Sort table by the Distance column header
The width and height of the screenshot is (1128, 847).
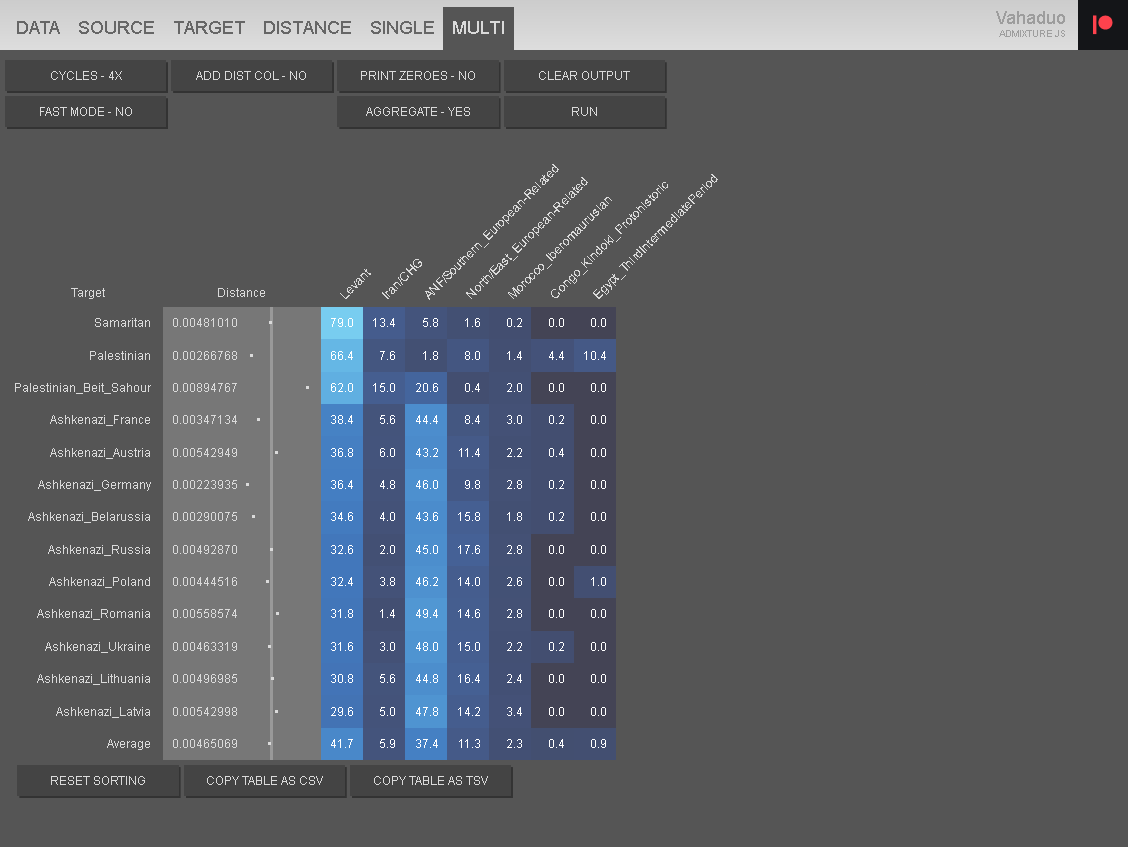coord(241,293)
